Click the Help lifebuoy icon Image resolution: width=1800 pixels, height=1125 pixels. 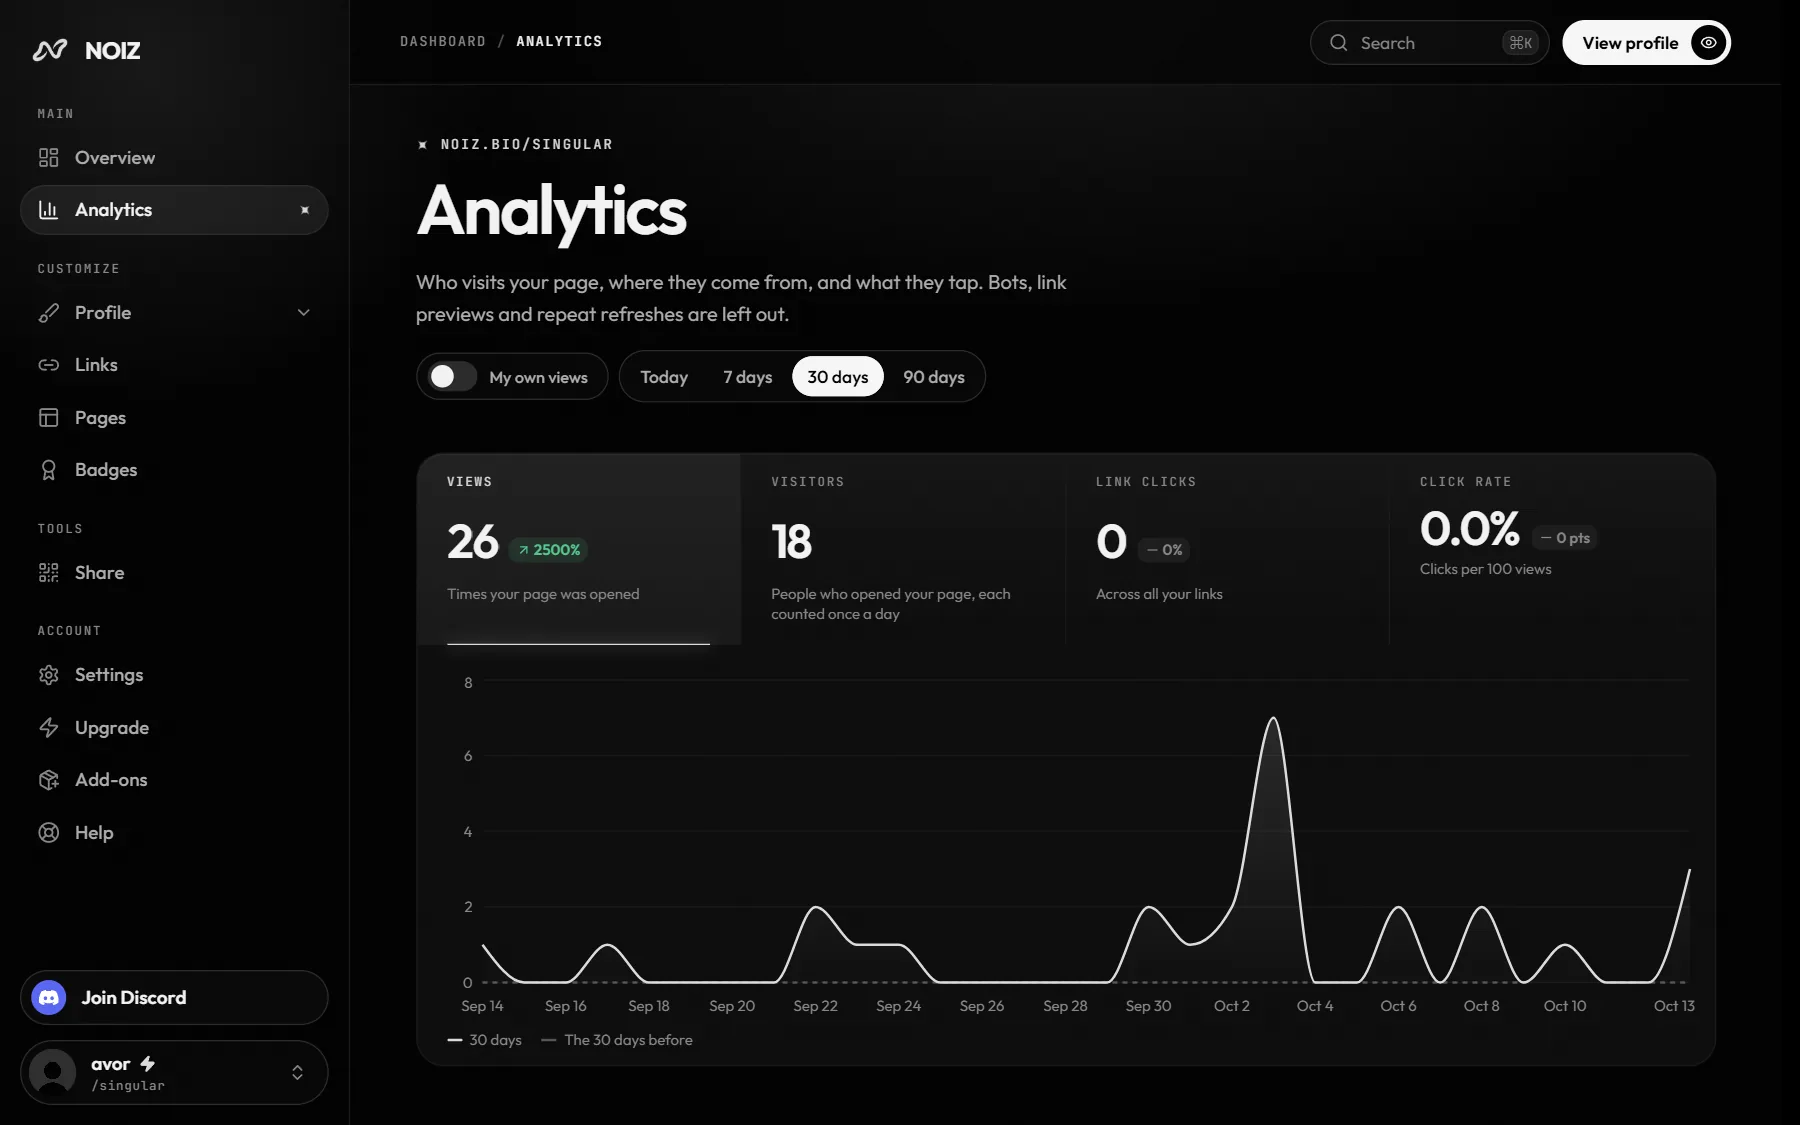tap(48, 832)
